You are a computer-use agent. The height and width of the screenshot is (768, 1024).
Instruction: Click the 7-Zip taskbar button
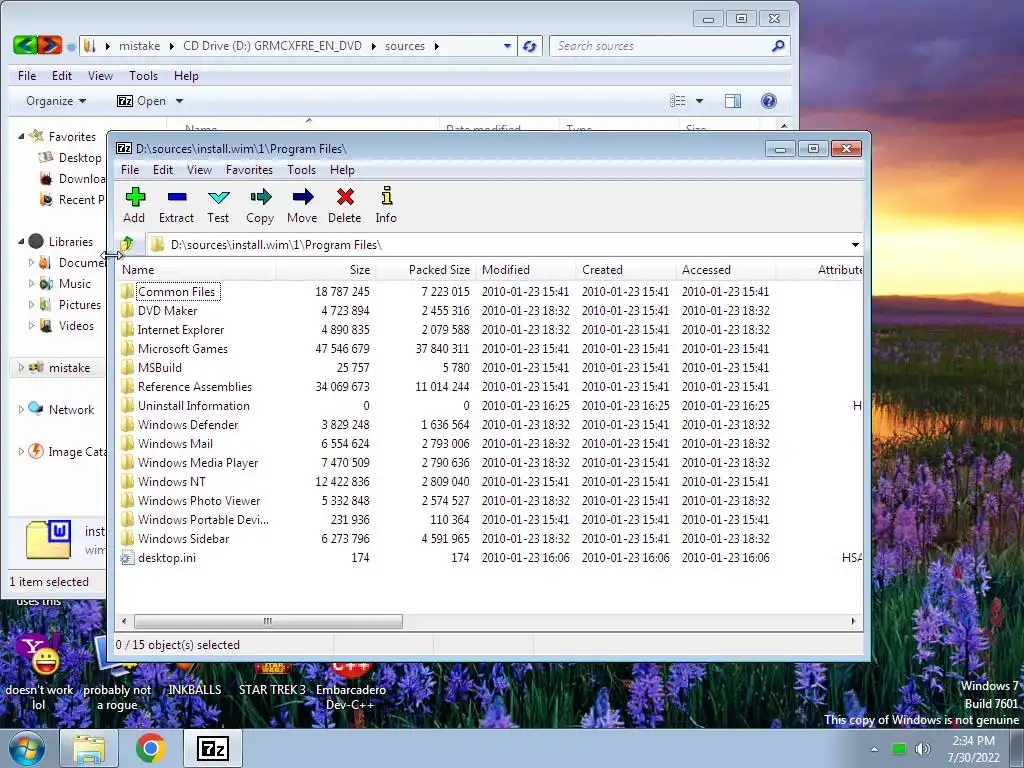click(x=213, y=748)
